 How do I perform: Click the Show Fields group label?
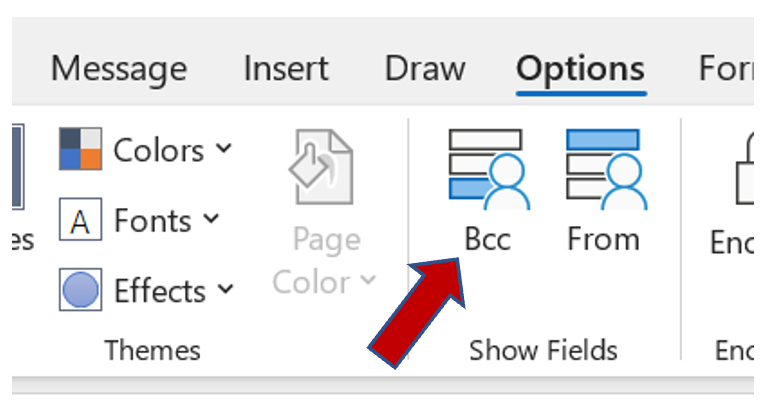(x=543, y=350)
